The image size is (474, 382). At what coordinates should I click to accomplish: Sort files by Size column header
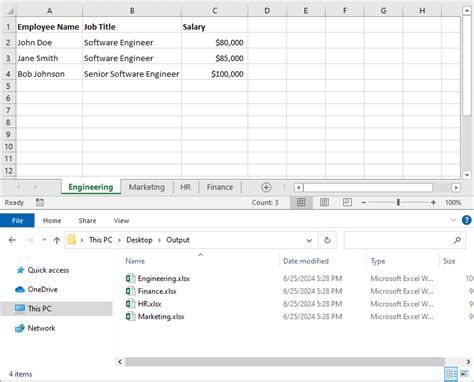coord(449,261)
